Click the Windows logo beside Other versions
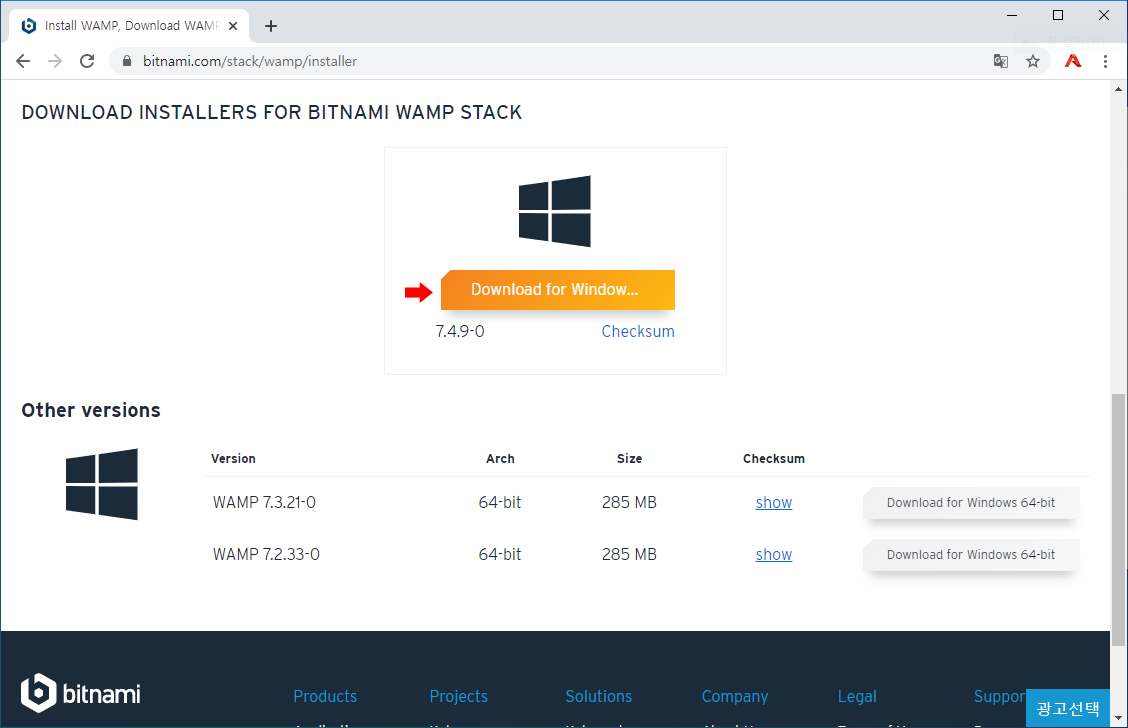The height and width of the screenshot is (728, 1128). click(101, 484)
